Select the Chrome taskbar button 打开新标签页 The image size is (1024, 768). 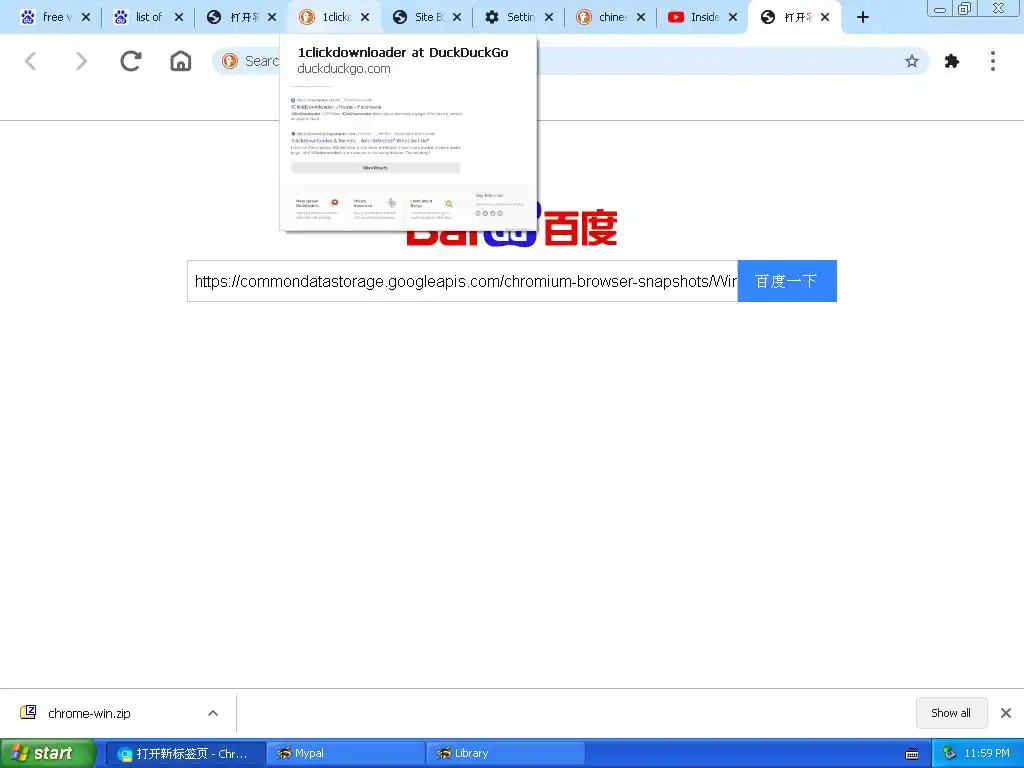coord(185,753)
